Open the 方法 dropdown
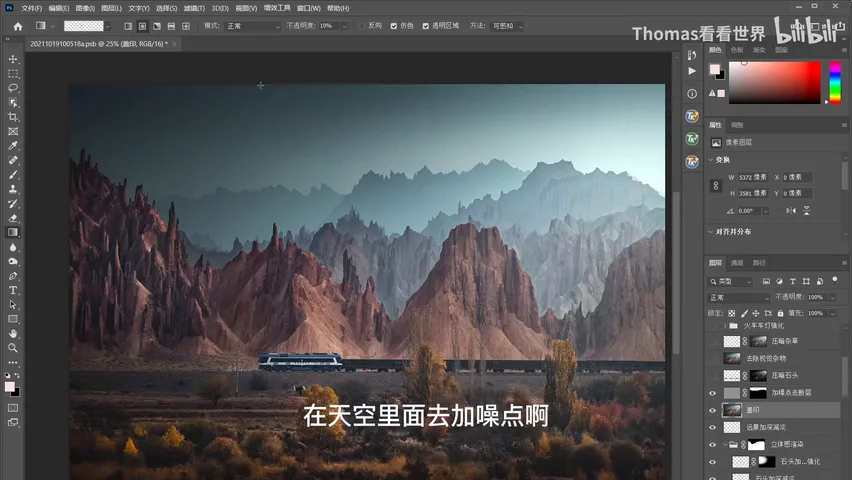The image size is (852, 480). coord(507,26)
